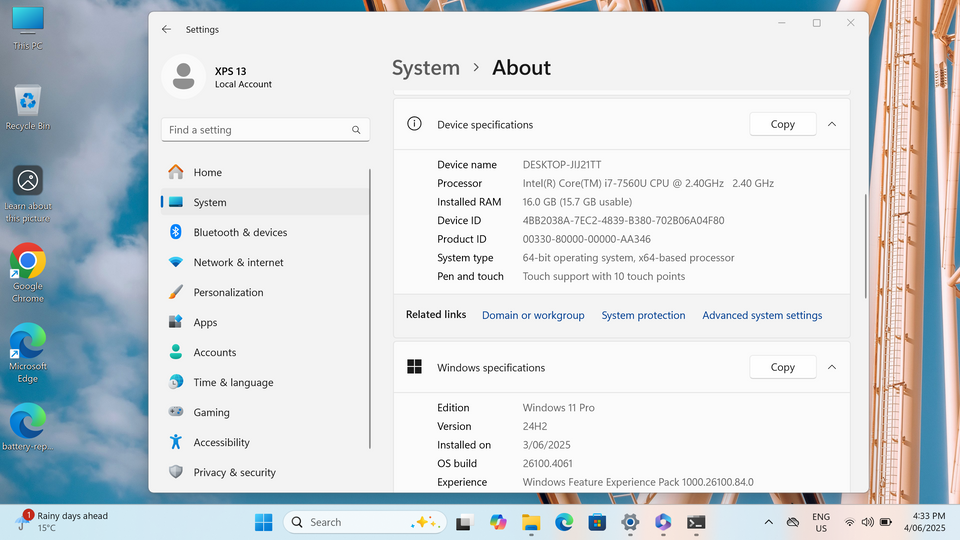Screen dimensions: 960x540
Task: Select the battery-rep desktop file
Action: point(28,427)
